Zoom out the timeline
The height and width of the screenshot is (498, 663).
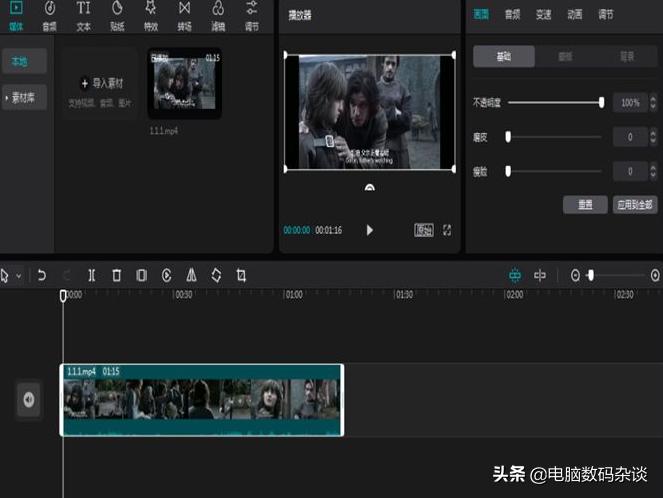pos(575,276)
